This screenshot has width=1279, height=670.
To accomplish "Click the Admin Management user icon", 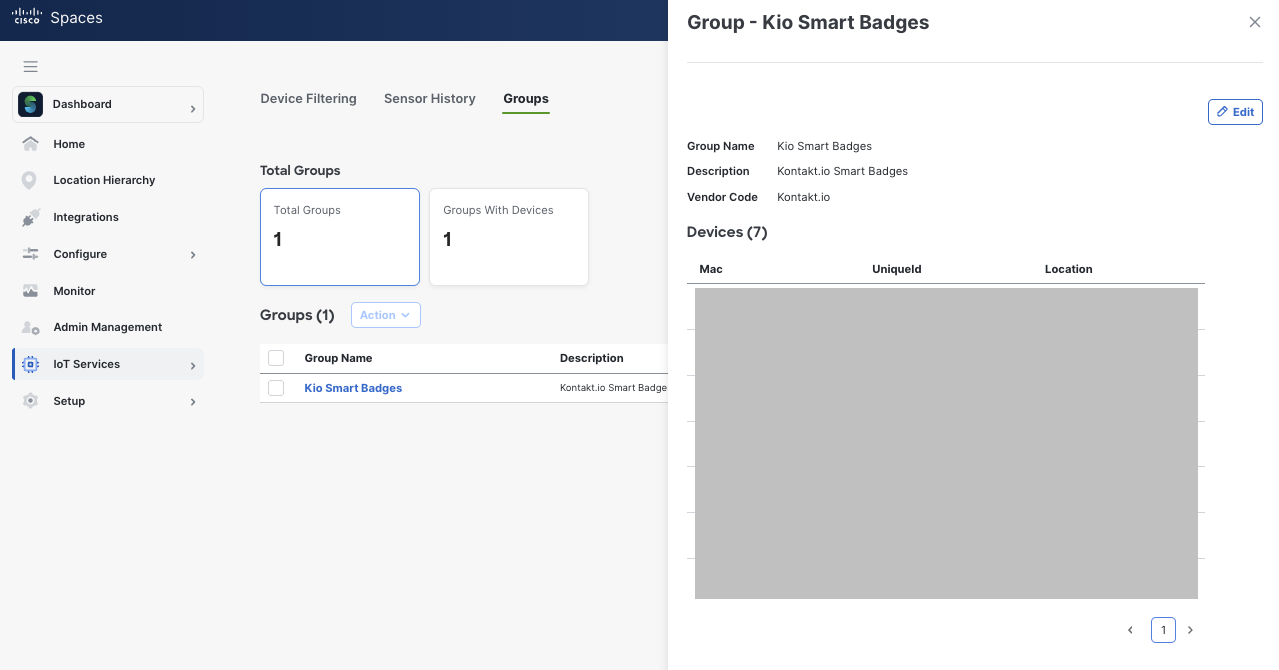I will (30, 328).
